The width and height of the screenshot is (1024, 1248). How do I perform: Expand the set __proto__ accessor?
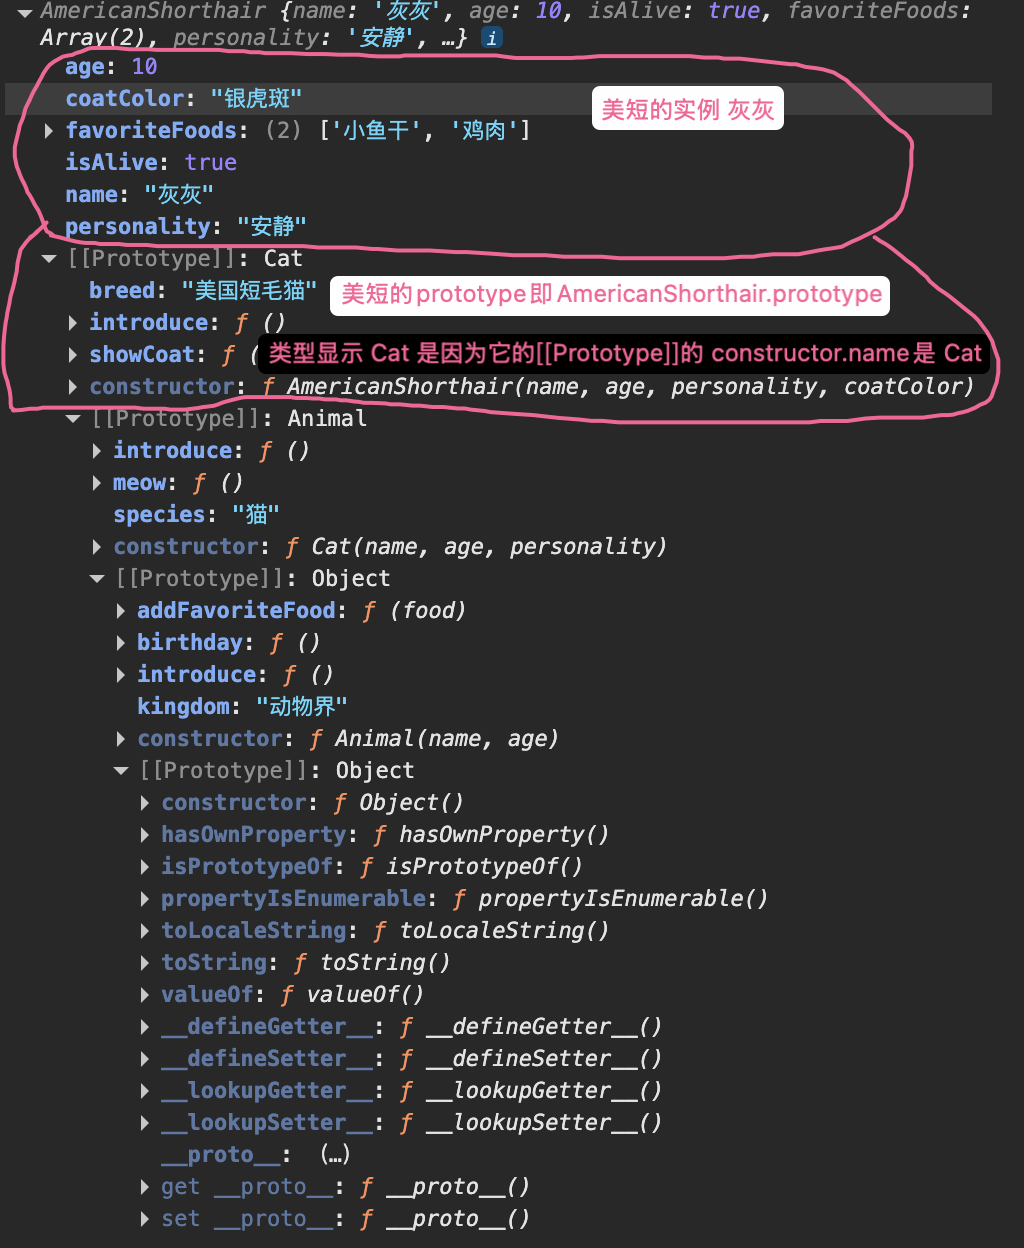[x=145, y=1219]
